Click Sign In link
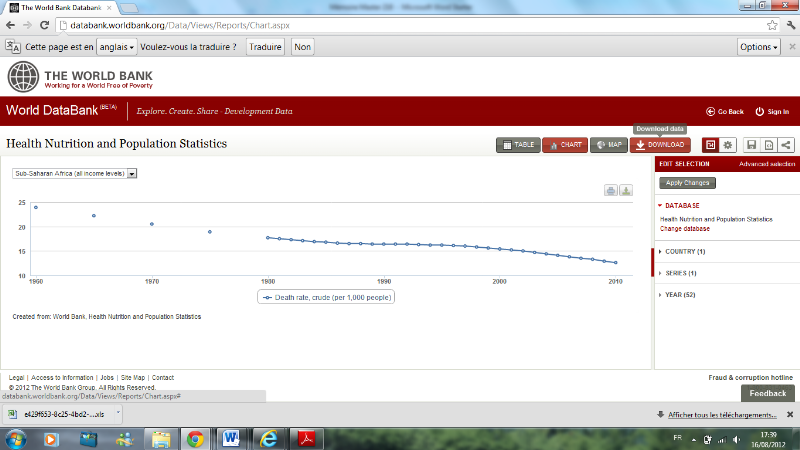 772,111
